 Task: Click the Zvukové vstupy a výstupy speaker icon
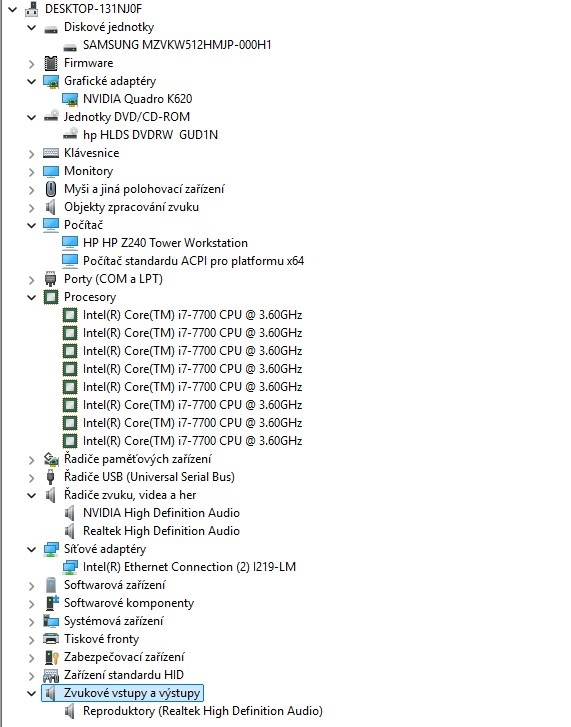51,693
